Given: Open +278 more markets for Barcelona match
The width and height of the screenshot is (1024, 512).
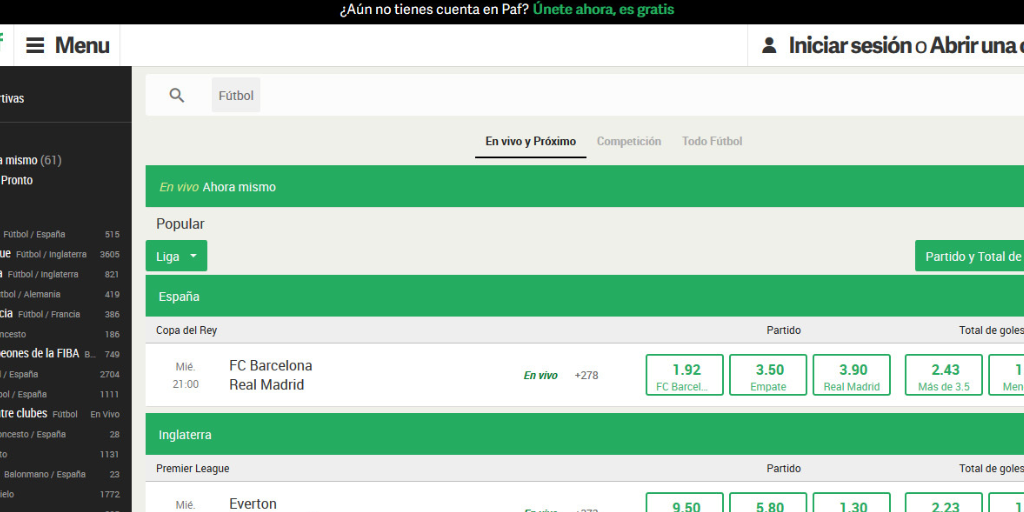Looking at the screenshot, I should tap(586, 376).
